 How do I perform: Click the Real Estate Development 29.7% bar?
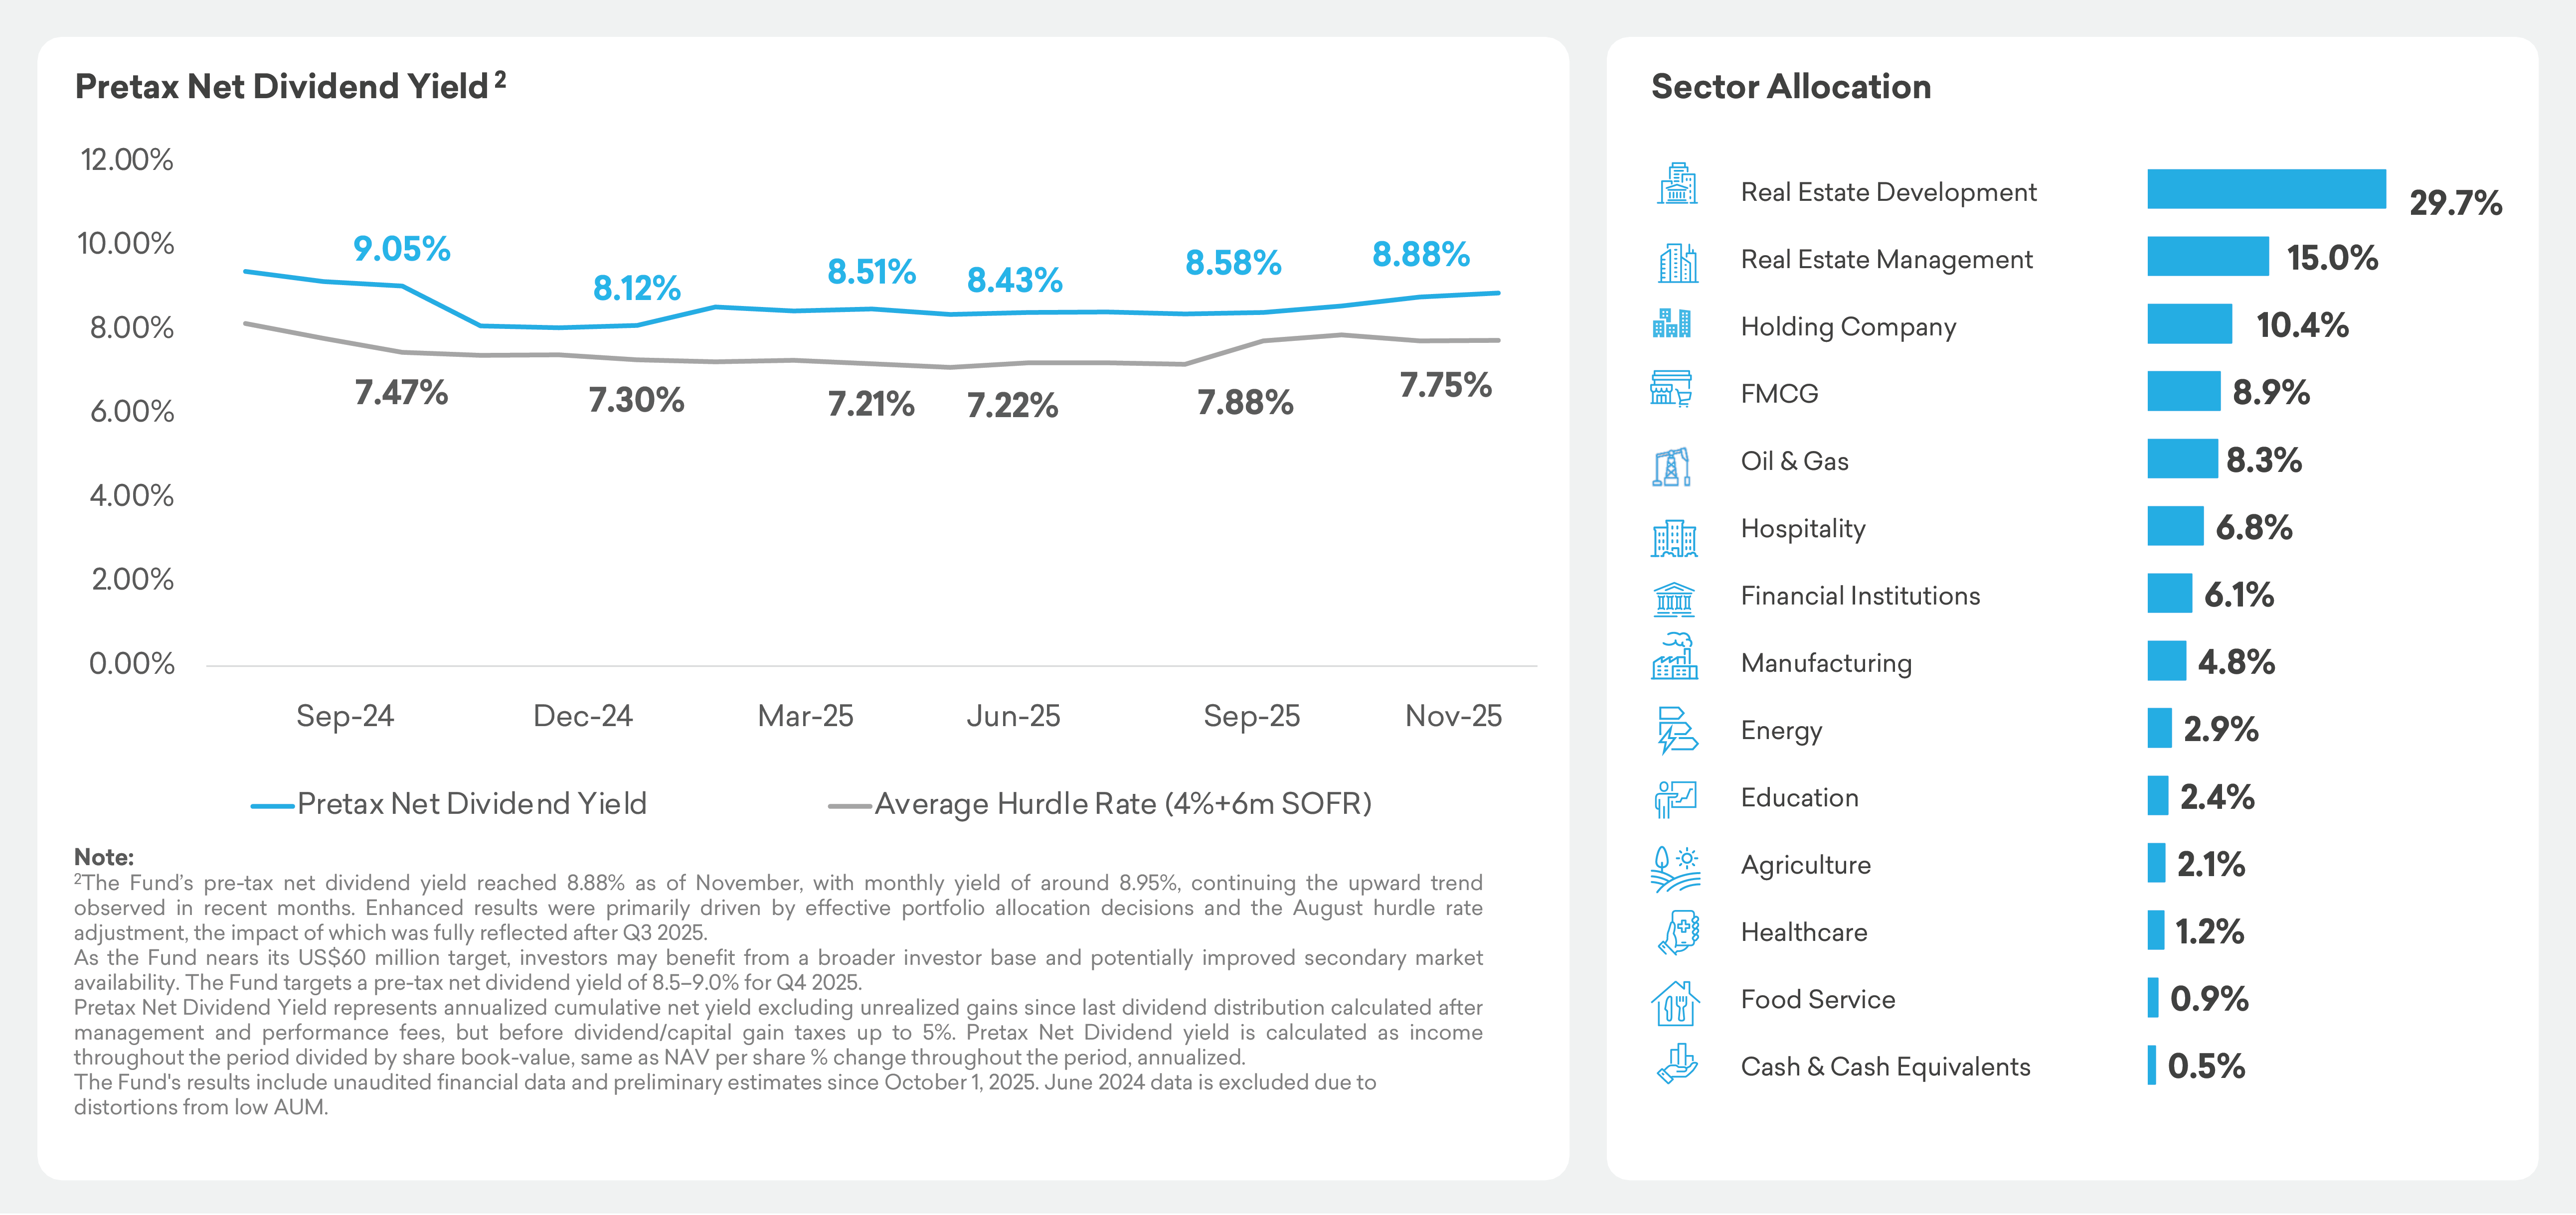(2265, 189)
